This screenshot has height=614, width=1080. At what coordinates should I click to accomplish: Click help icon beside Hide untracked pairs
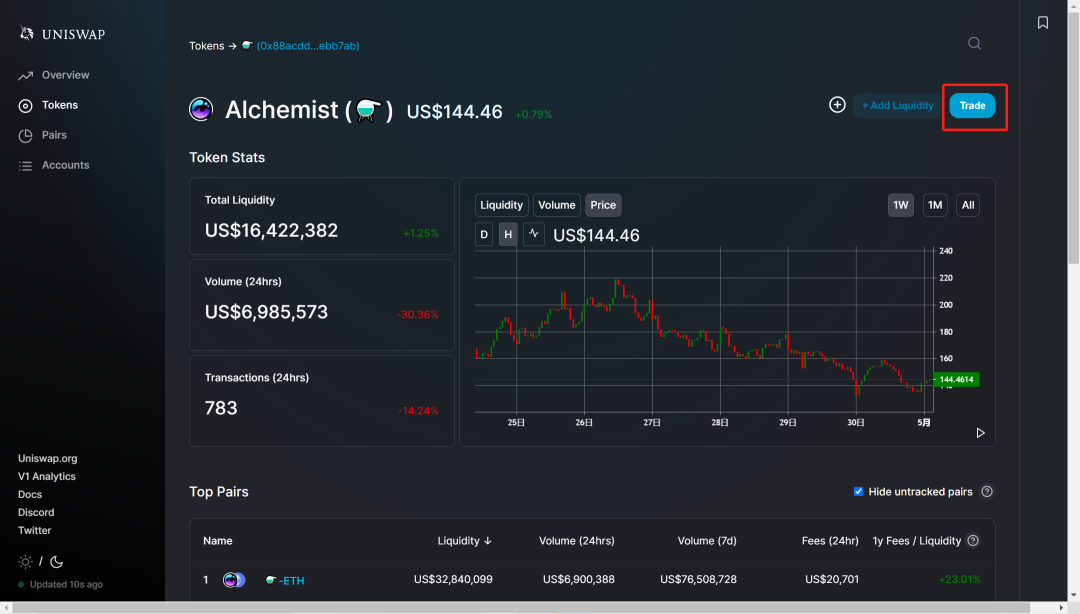click(987, 491)
